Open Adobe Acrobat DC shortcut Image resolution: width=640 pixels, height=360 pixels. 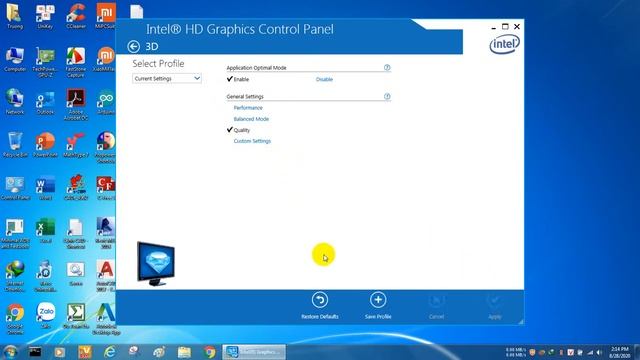(76, 104)
